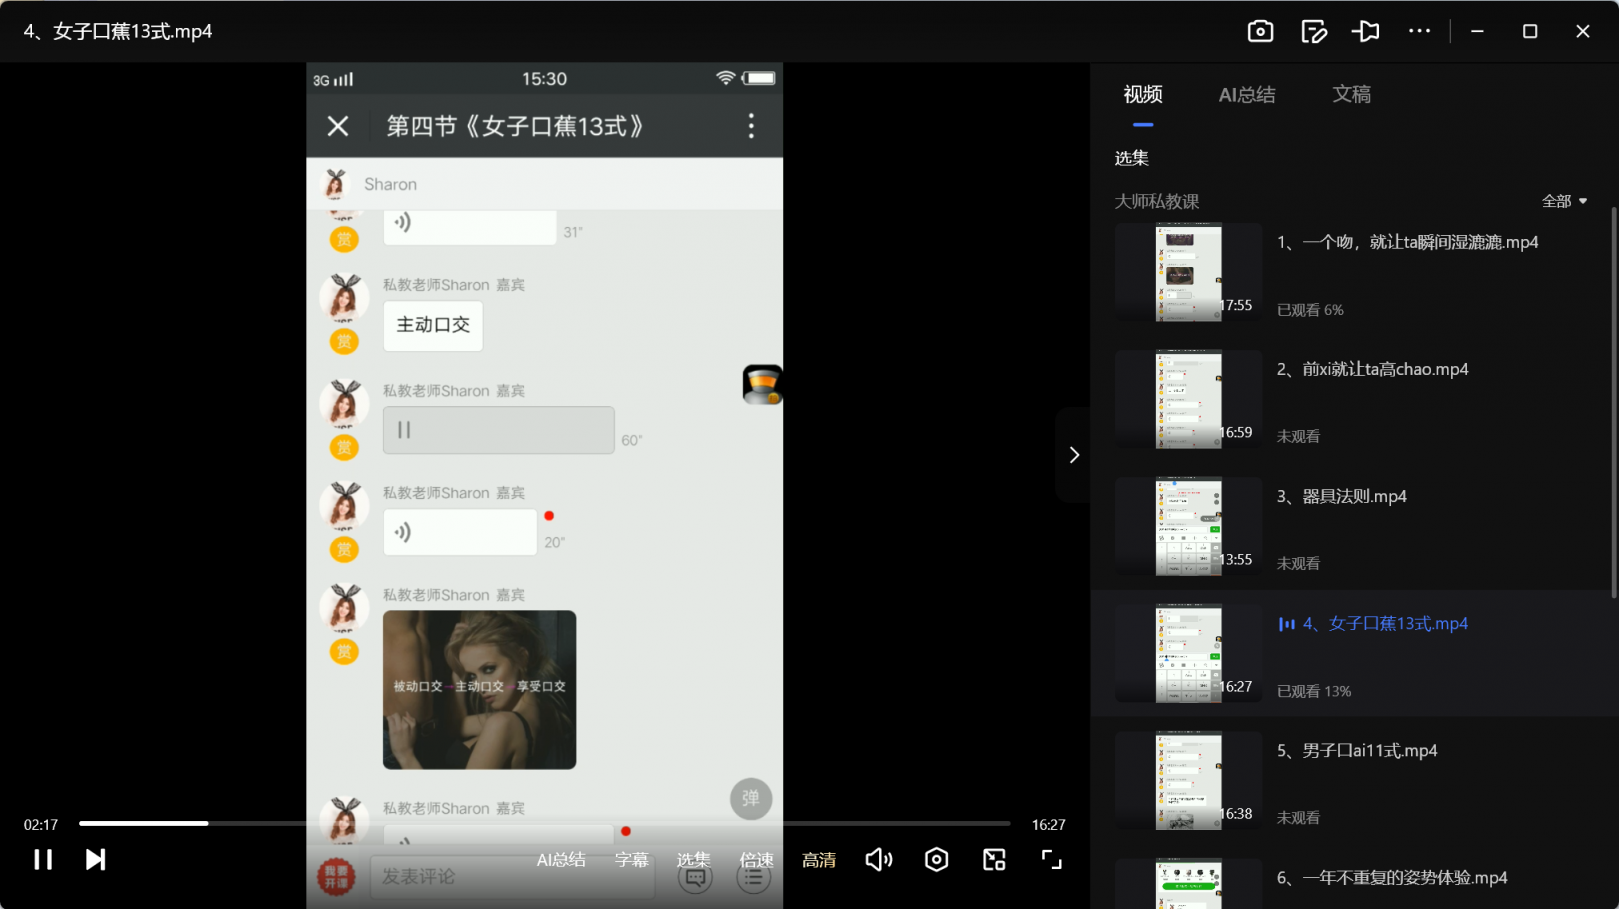
Task: Pin the player window on top
Action: coord(1366,32)
